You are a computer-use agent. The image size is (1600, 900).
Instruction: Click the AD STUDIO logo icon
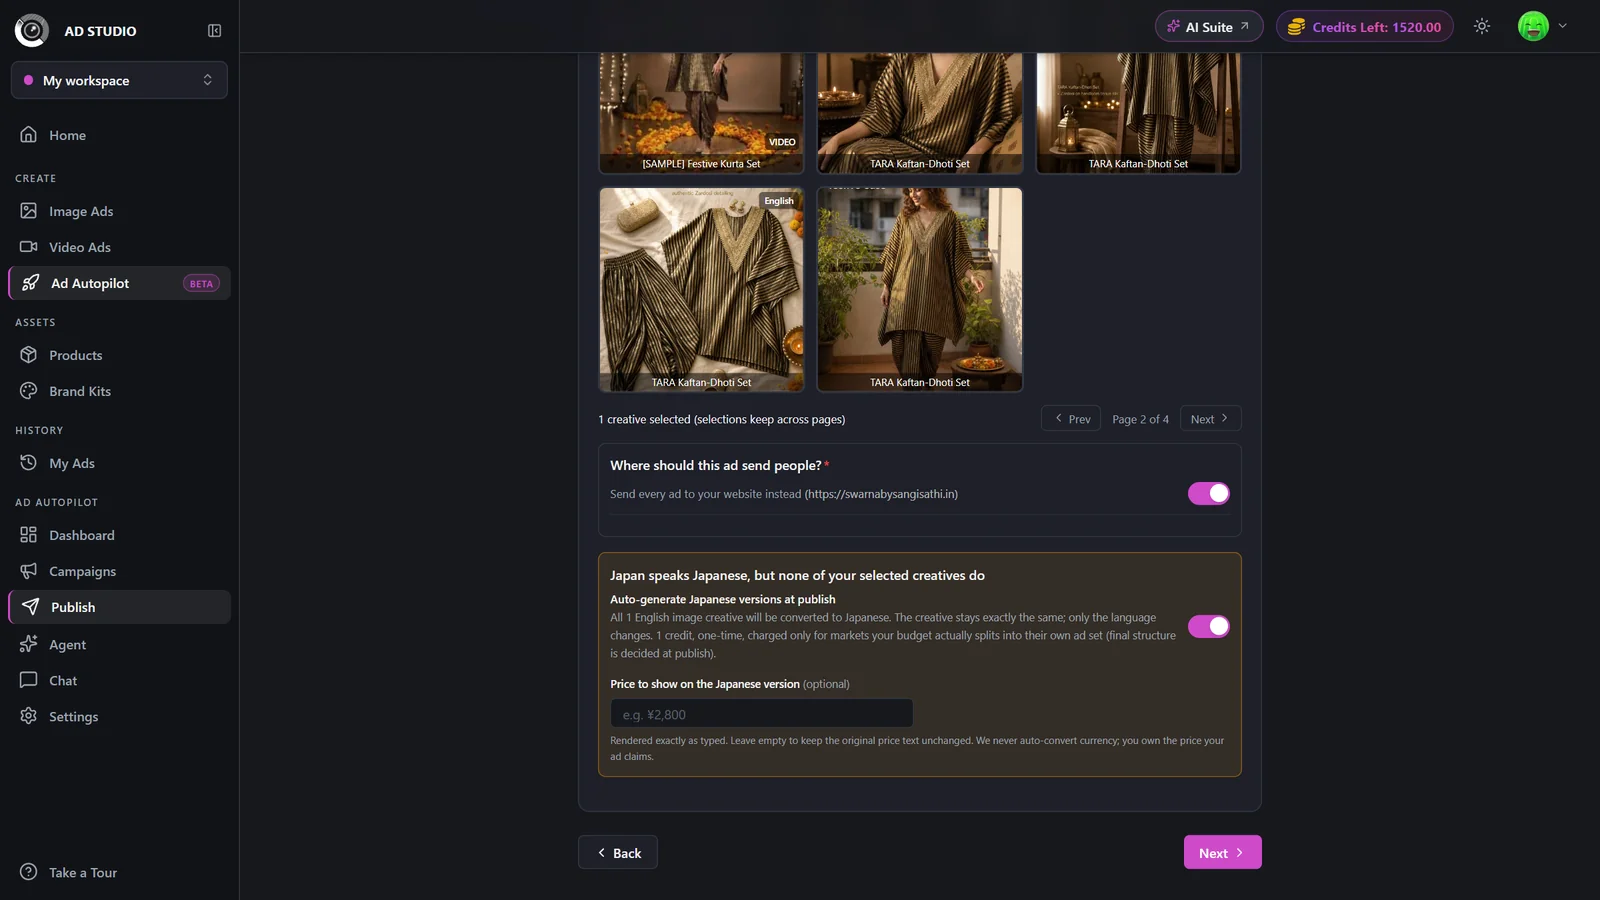(x=32, y=31)
